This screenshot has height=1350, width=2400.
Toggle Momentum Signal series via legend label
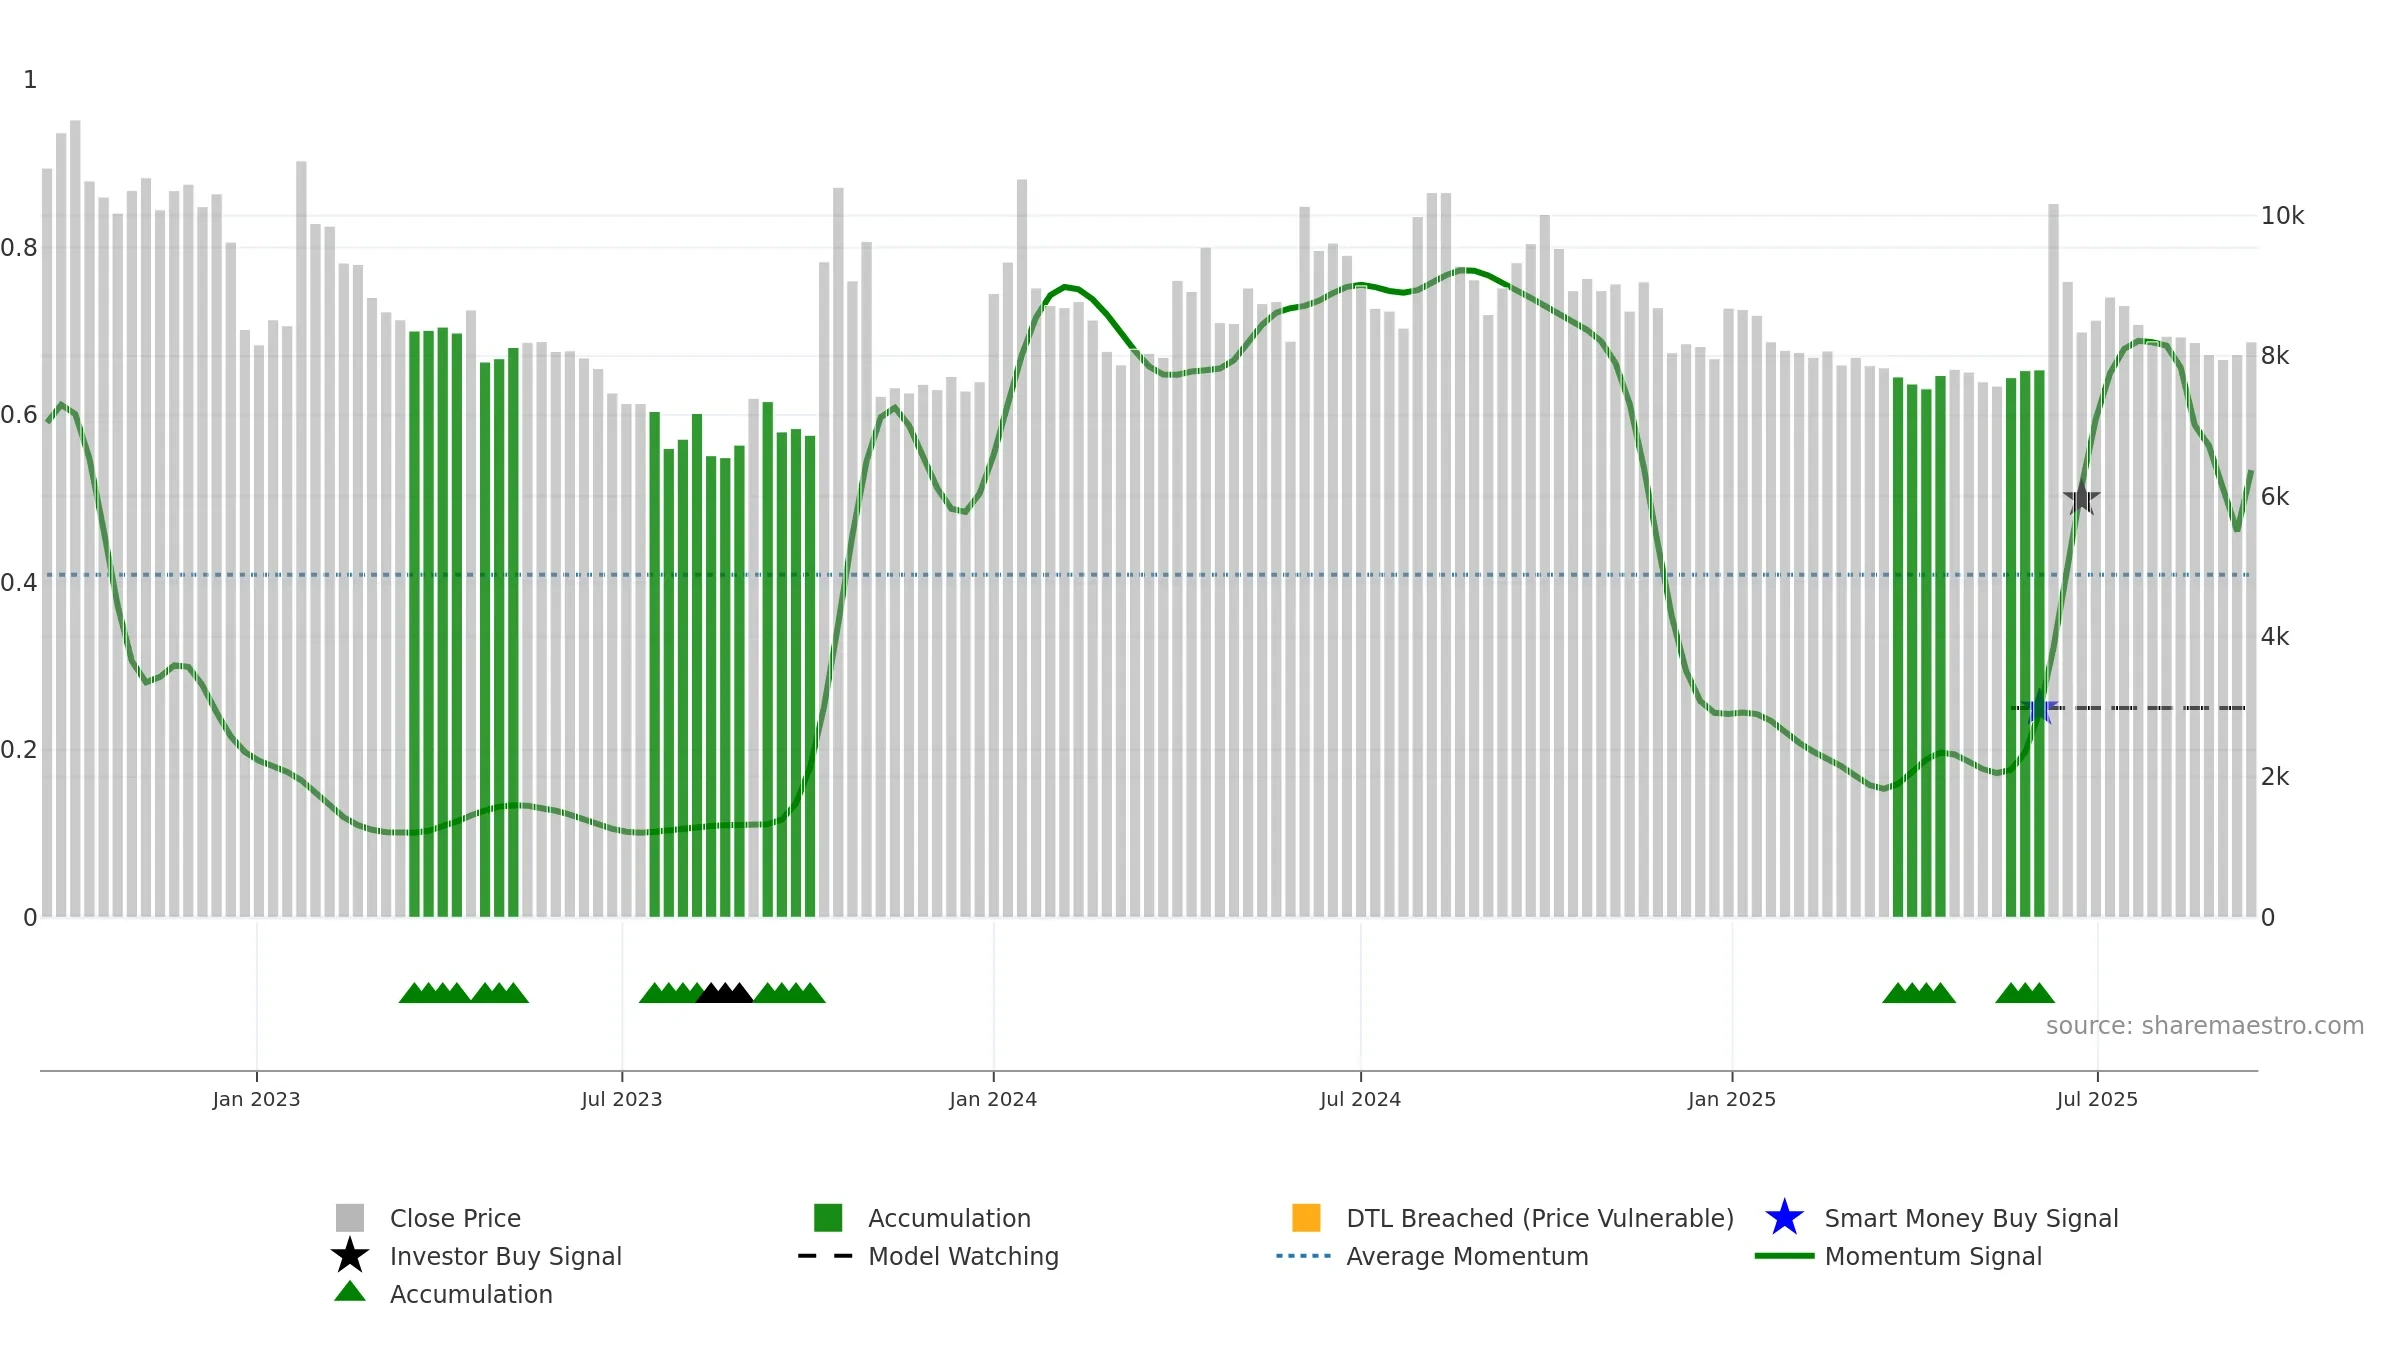coord(1933,1256)
